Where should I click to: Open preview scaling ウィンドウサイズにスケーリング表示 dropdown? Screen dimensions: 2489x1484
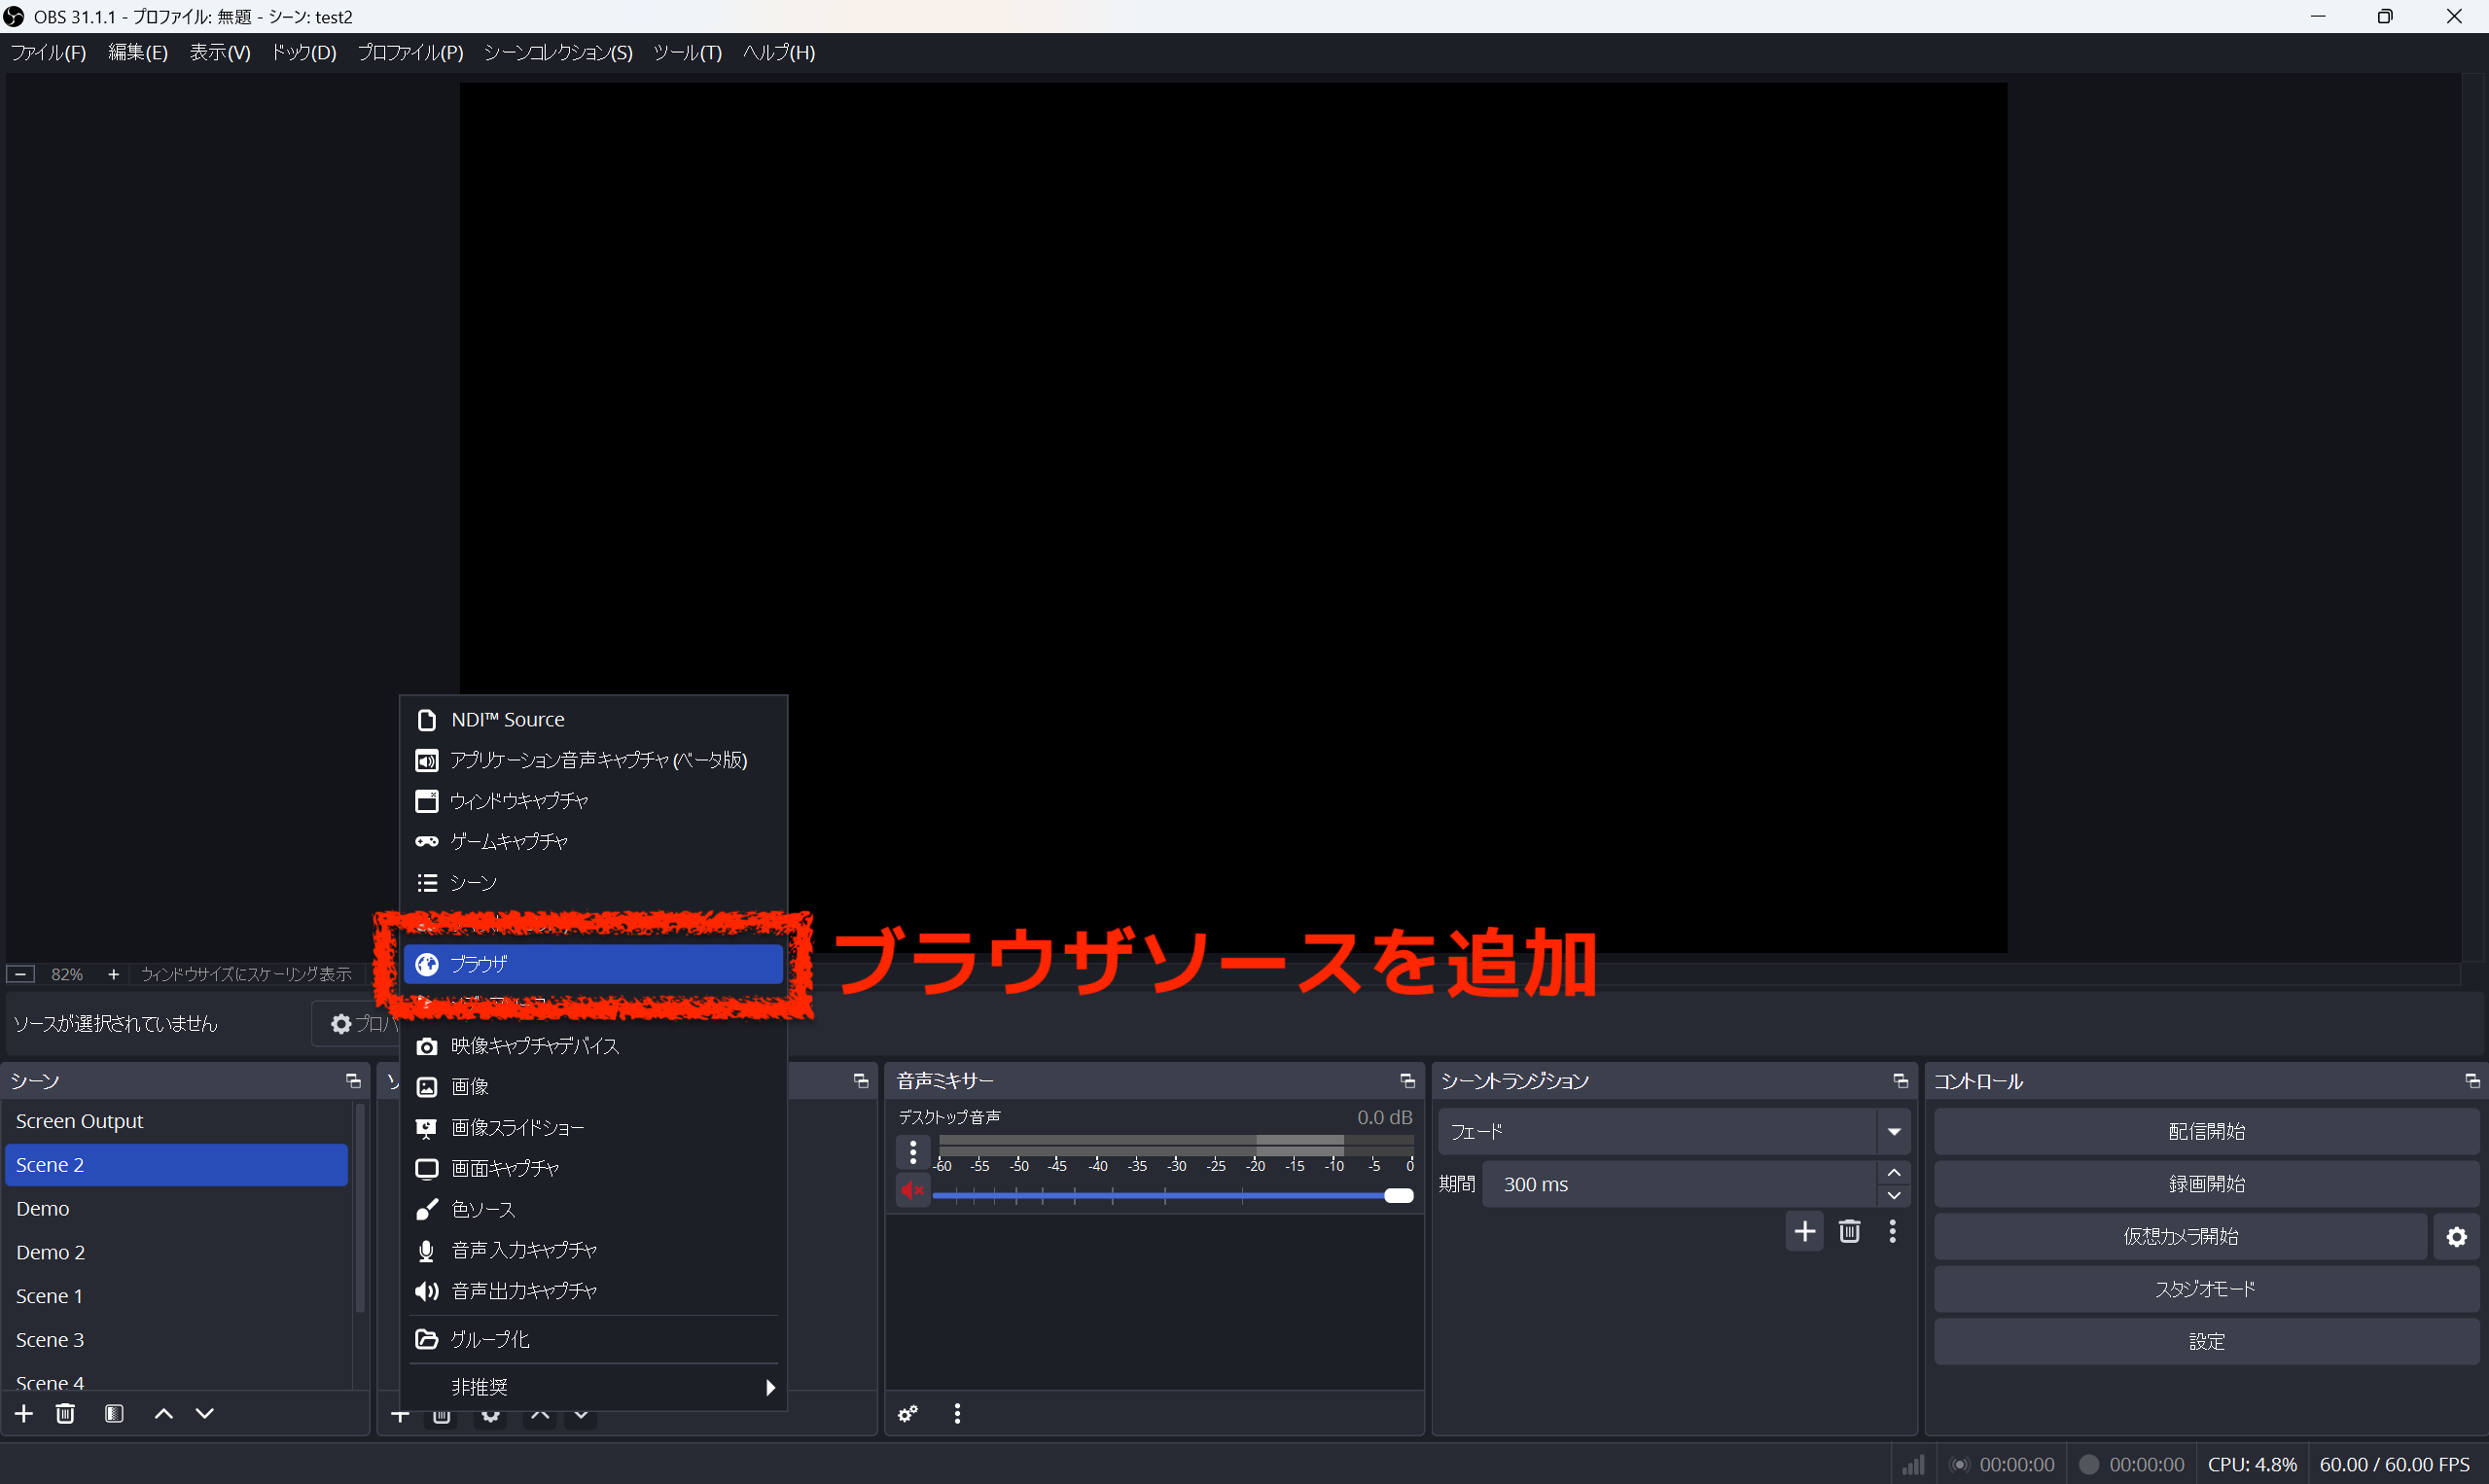[246, 974]
